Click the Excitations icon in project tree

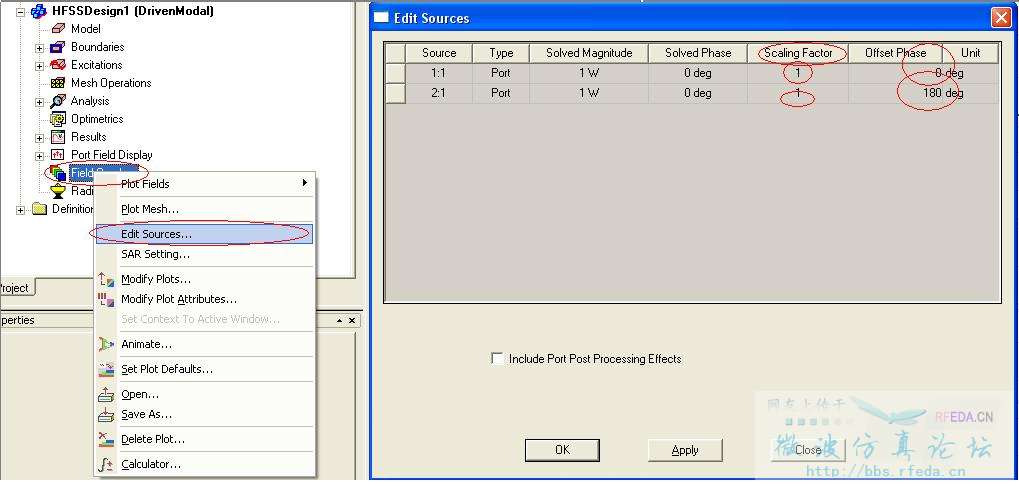coord(58,65)
